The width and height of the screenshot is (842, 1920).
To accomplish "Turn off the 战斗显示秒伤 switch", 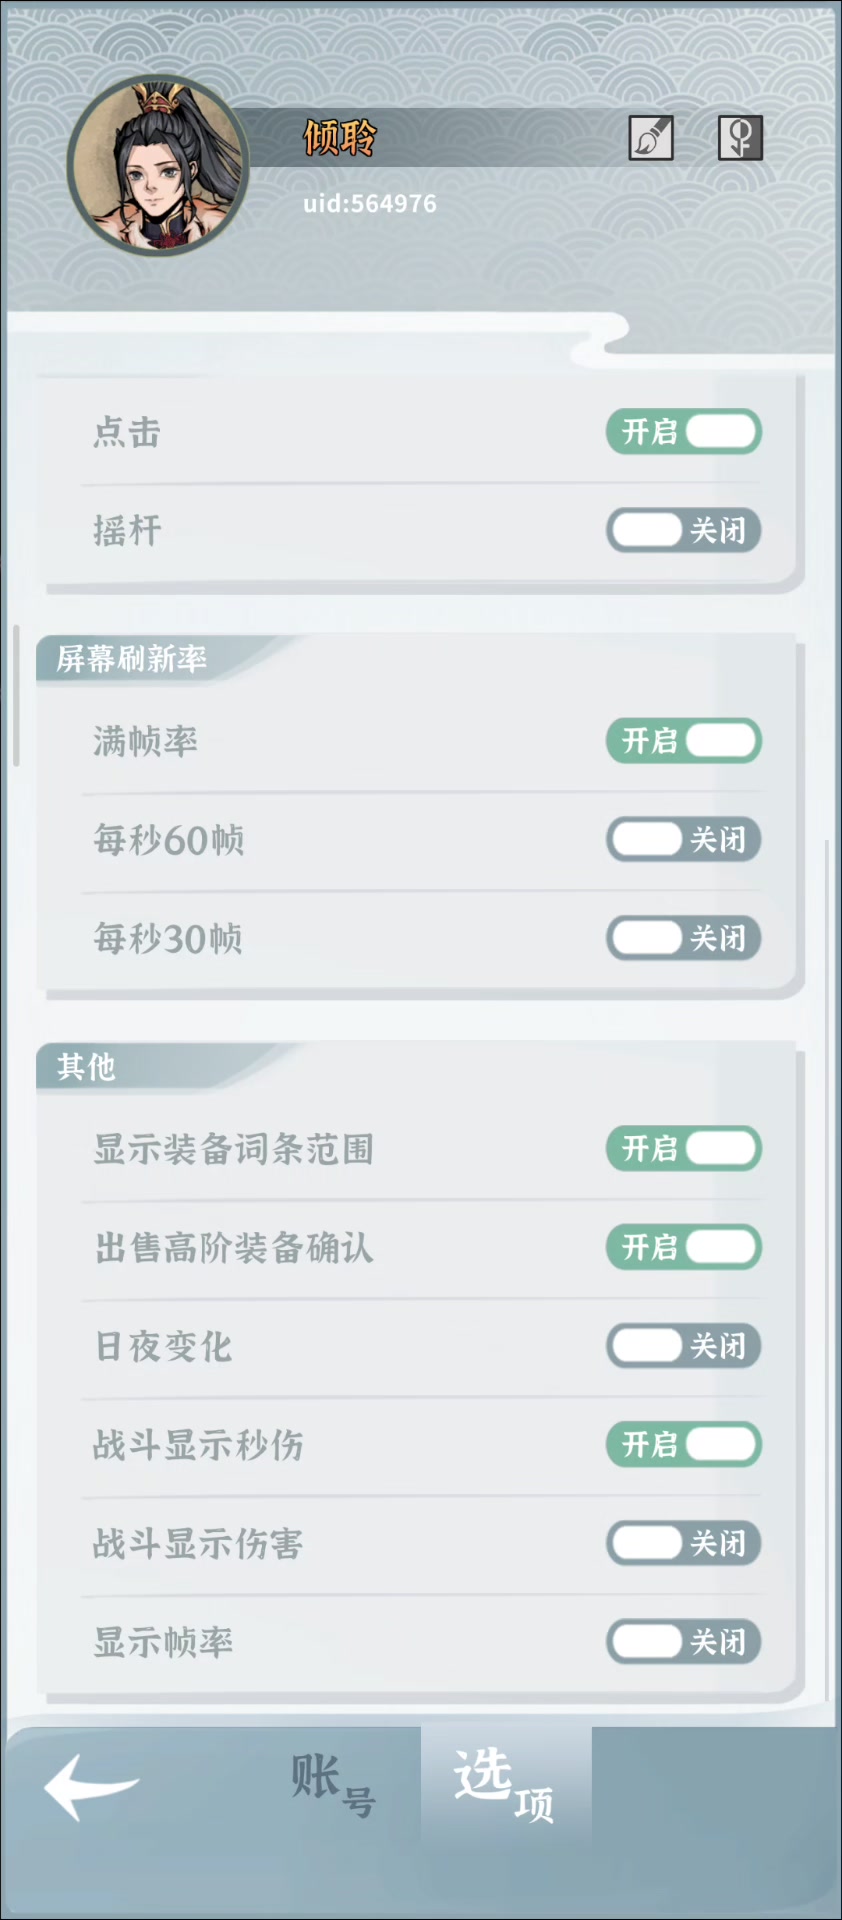I will (684, 1444).
